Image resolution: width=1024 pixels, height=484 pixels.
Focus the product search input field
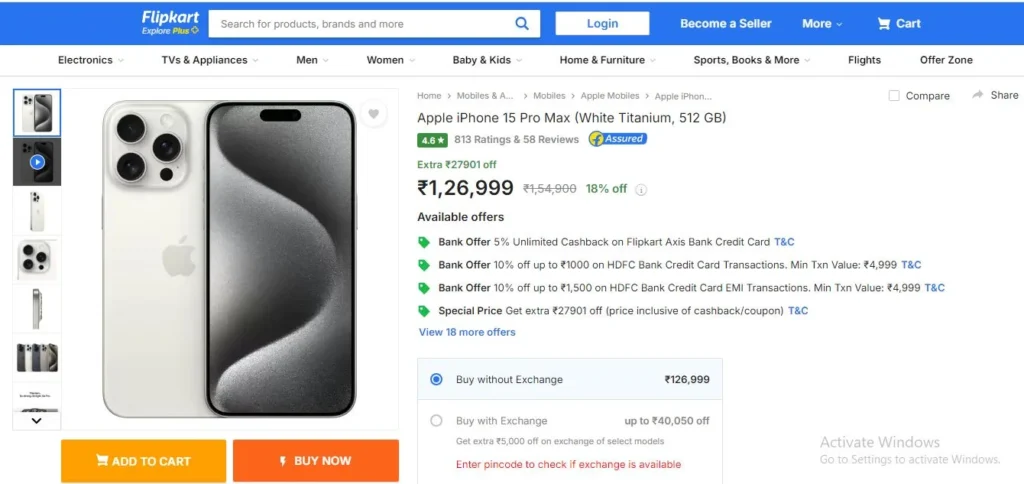click(362, 24)
